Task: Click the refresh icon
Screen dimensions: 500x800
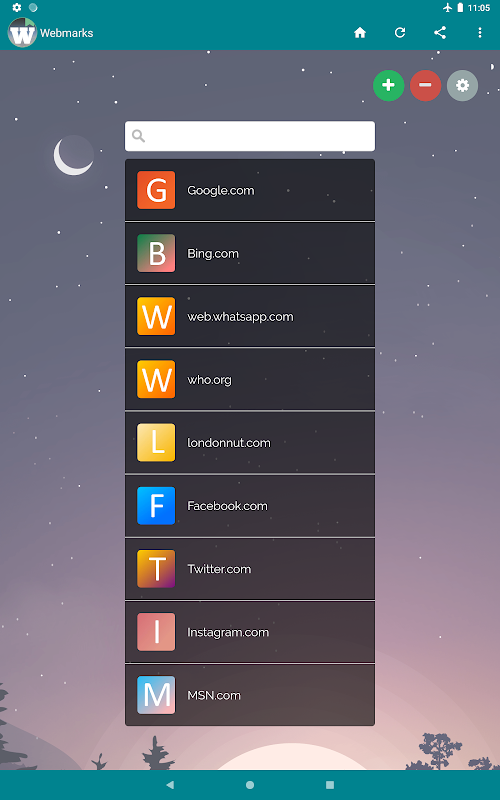Action: 400,33
